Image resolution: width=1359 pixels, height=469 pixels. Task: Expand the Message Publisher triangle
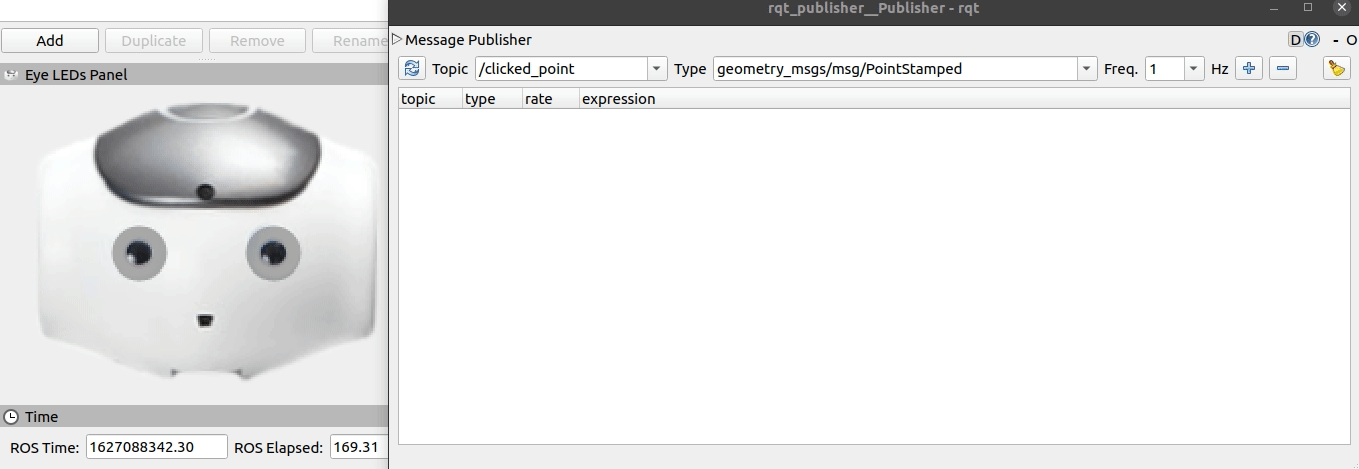pyautogui.click(x=397, y=40)
